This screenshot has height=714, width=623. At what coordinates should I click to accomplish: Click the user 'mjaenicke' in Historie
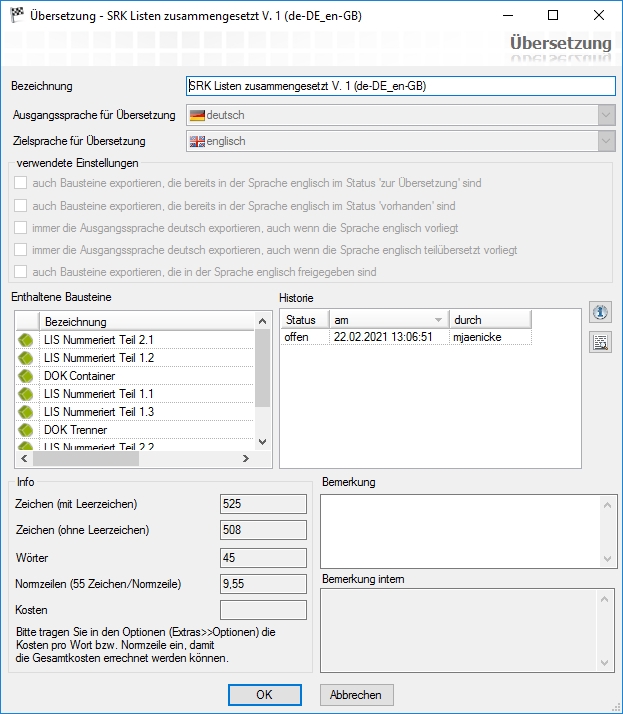tap(490, 337)
